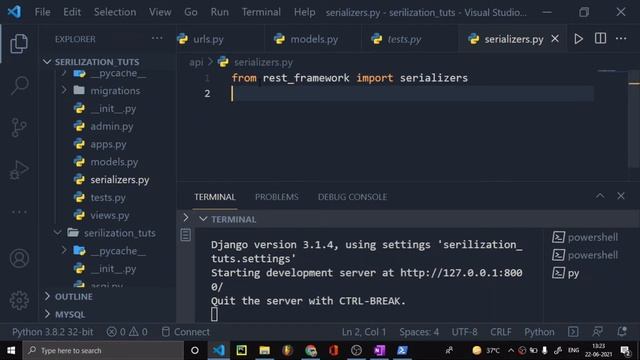
Task: Expand the __pycache__ folder in serilization_tuts
Action: (x=64, y=250)
